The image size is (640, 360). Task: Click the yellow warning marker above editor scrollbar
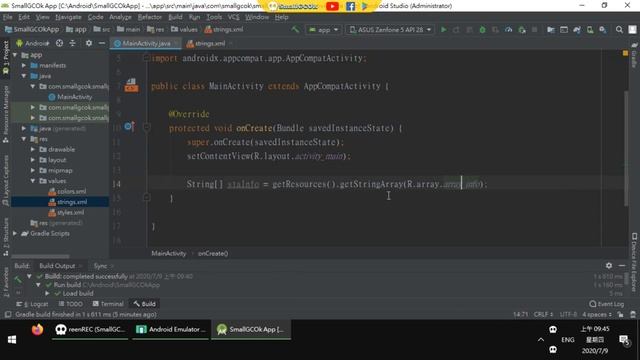(x=625, y=53)
